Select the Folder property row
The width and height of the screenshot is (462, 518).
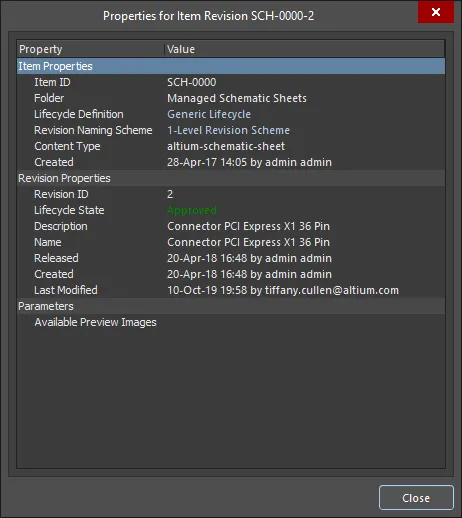point(231,98)
